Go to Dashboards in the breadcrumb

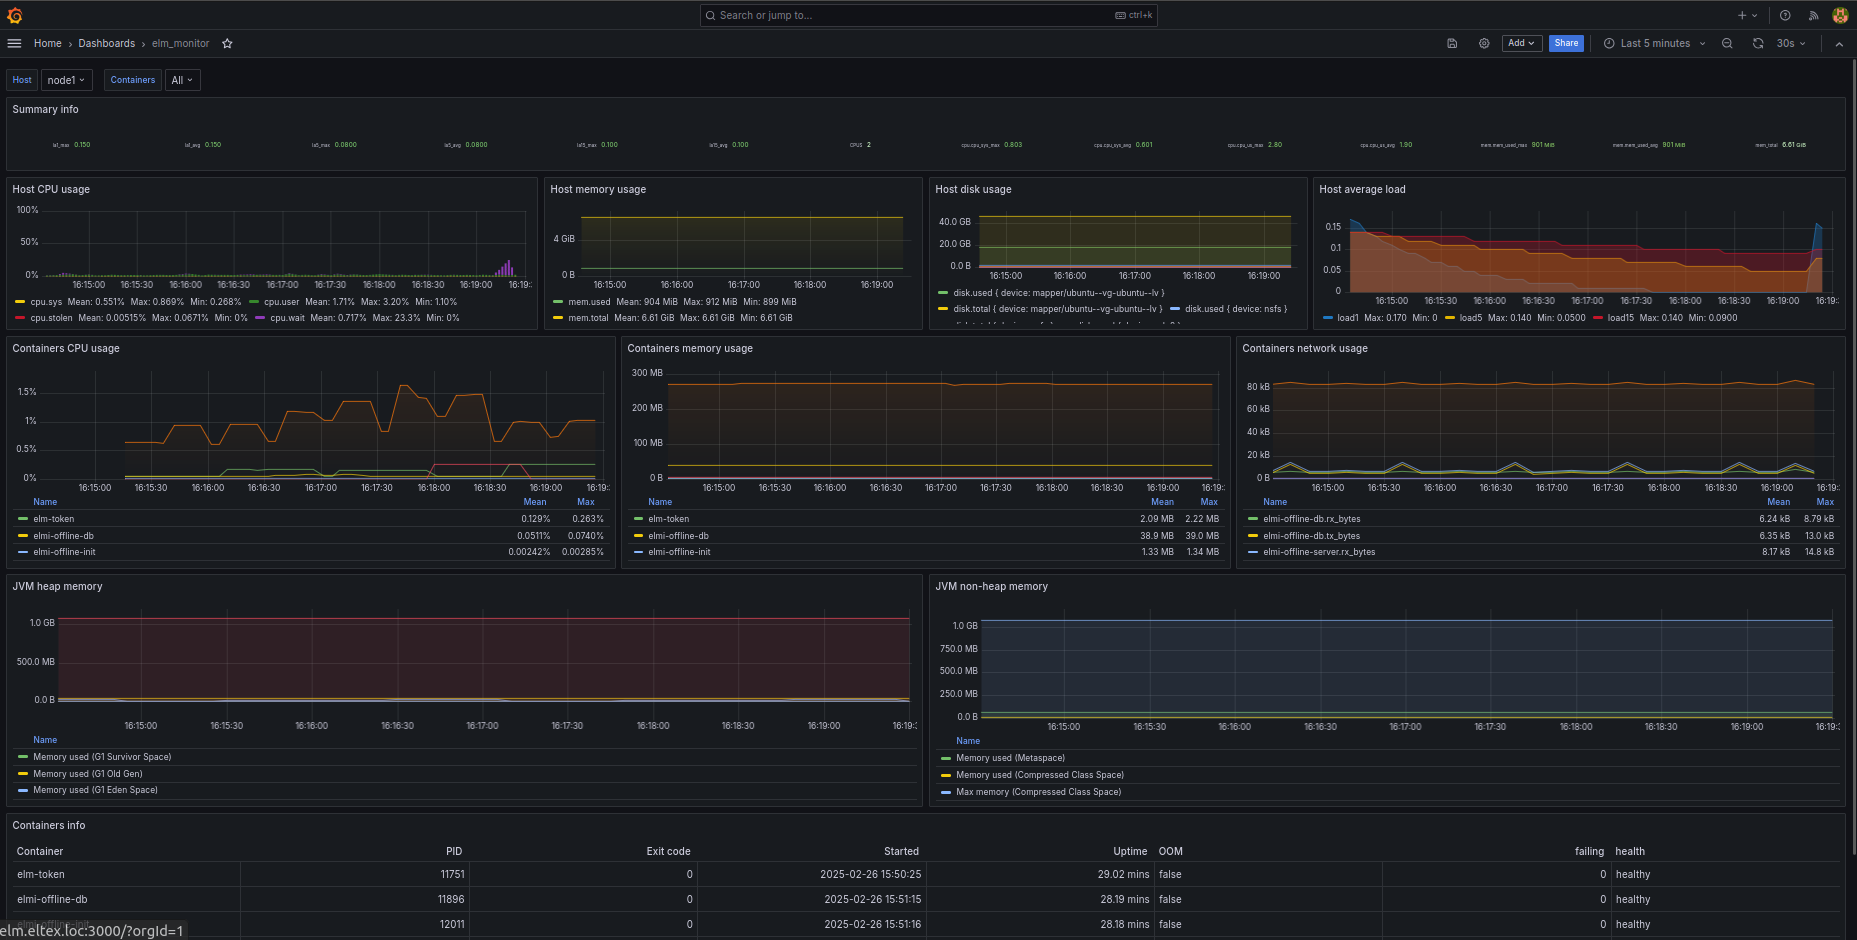pos(106,44)
